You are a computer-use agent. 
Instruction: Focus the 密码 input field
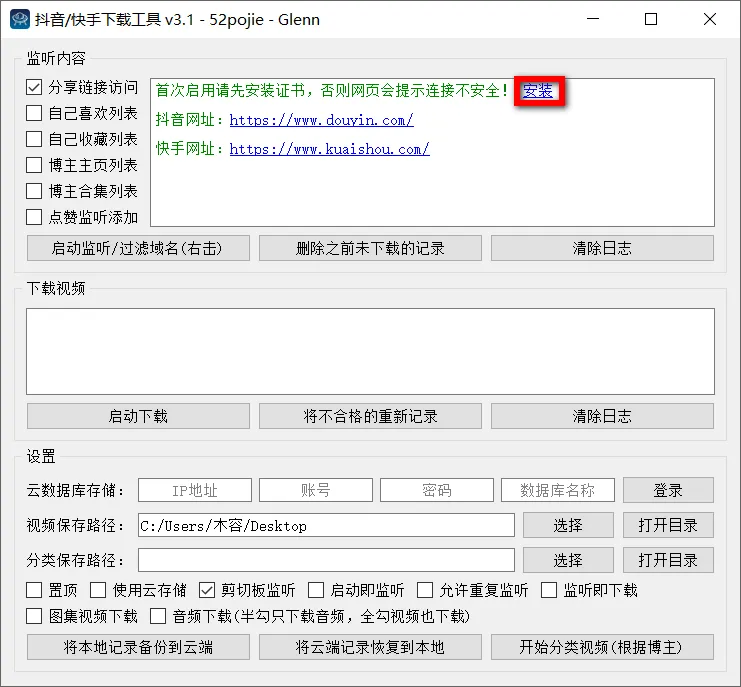437,490
